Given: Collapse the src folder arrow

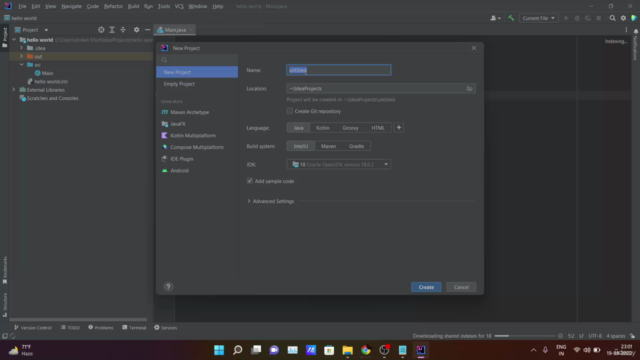Looking at the screenshot, I should [22, 64].
